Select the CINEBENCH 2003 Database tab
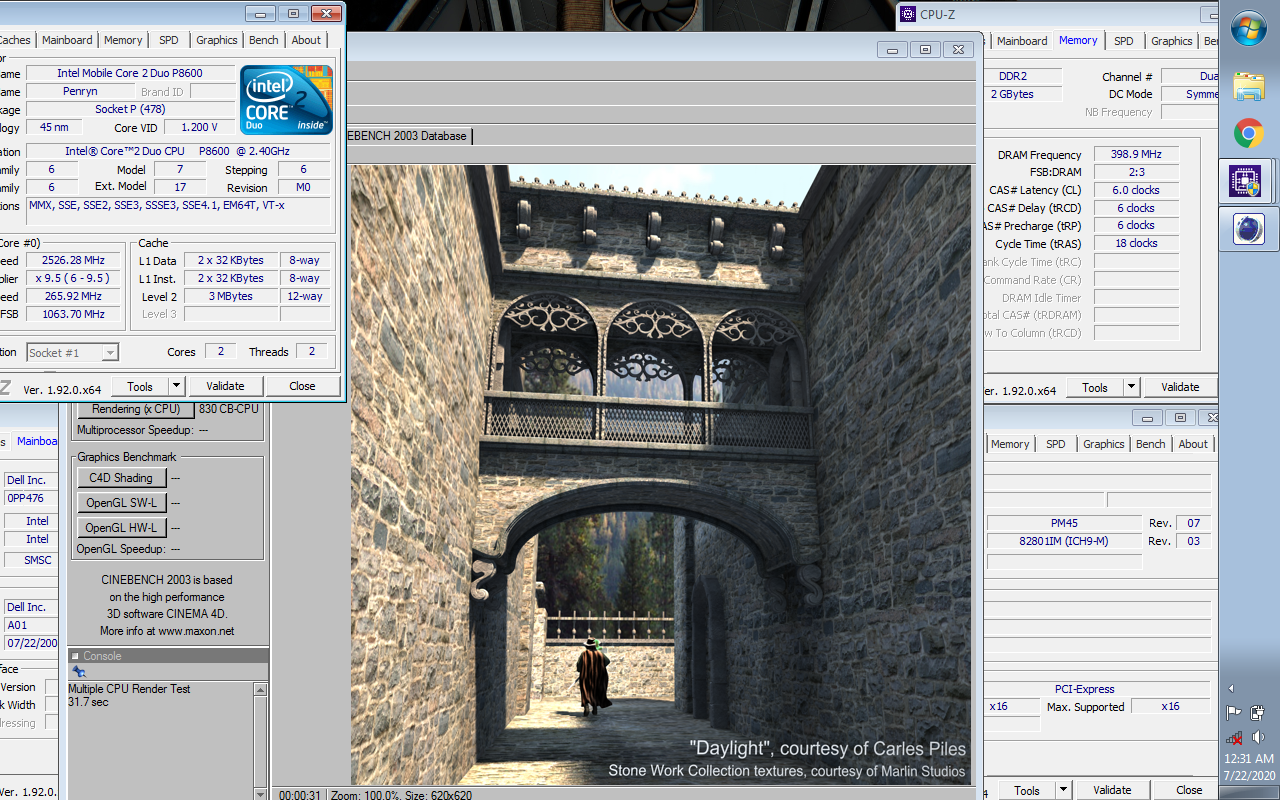This screenshot has height=800, width=1280. [x=408, y=136]
